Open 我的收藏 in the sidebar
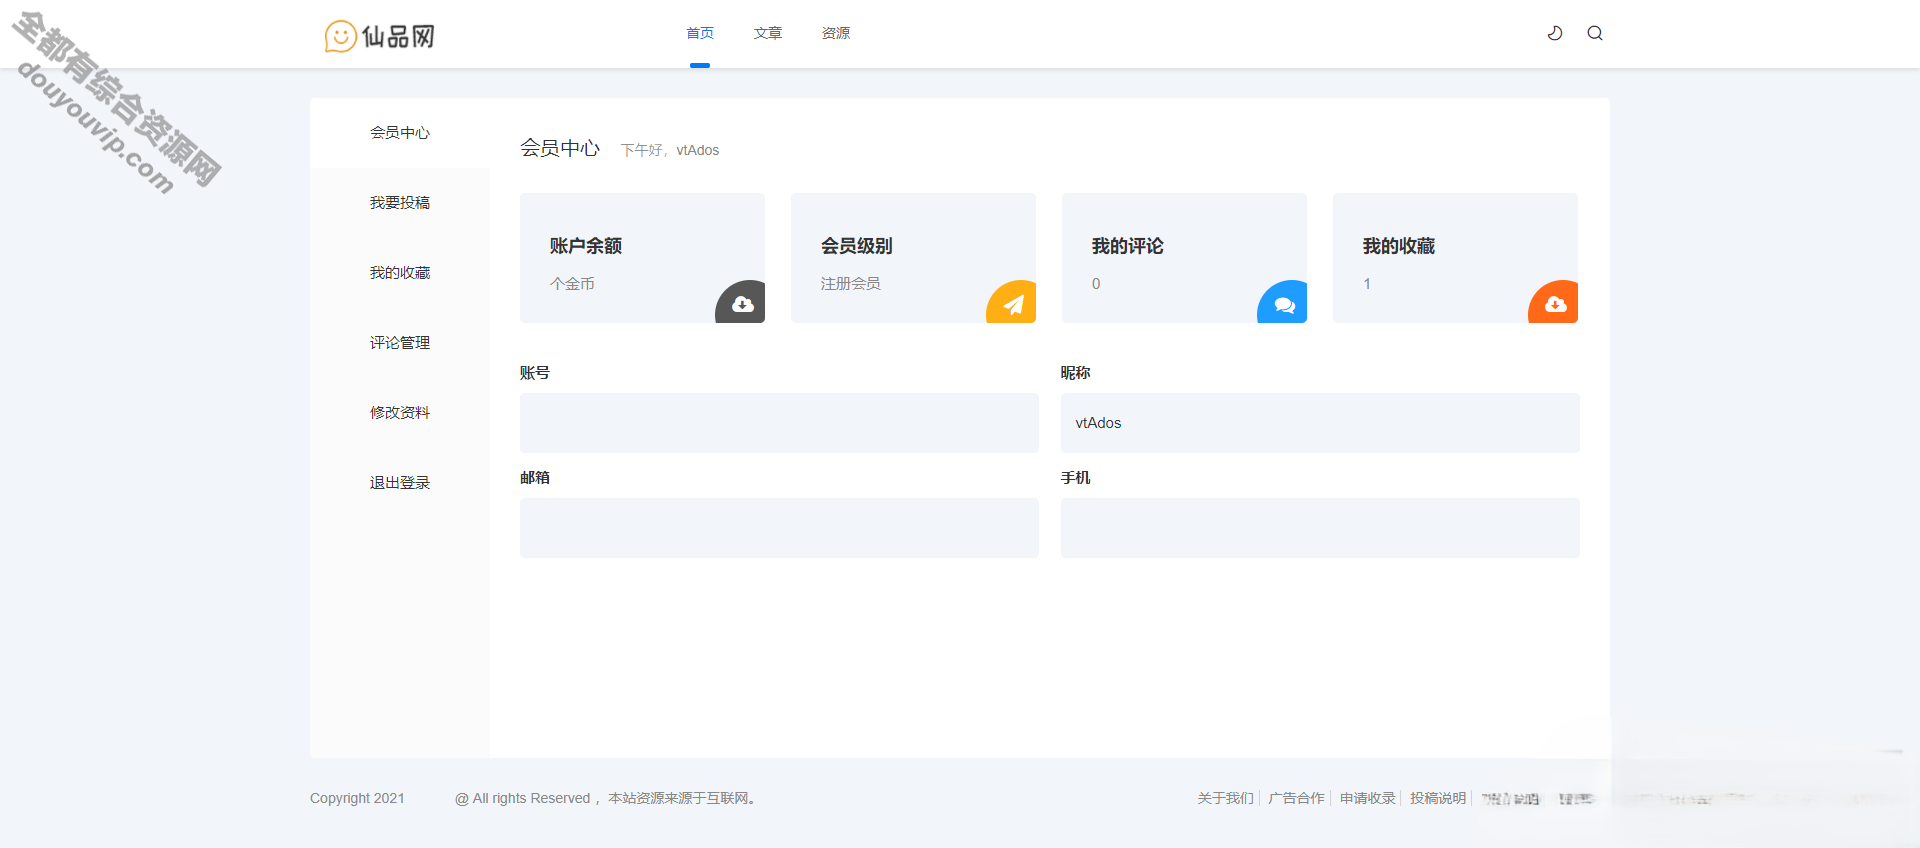 click(400, 273)
